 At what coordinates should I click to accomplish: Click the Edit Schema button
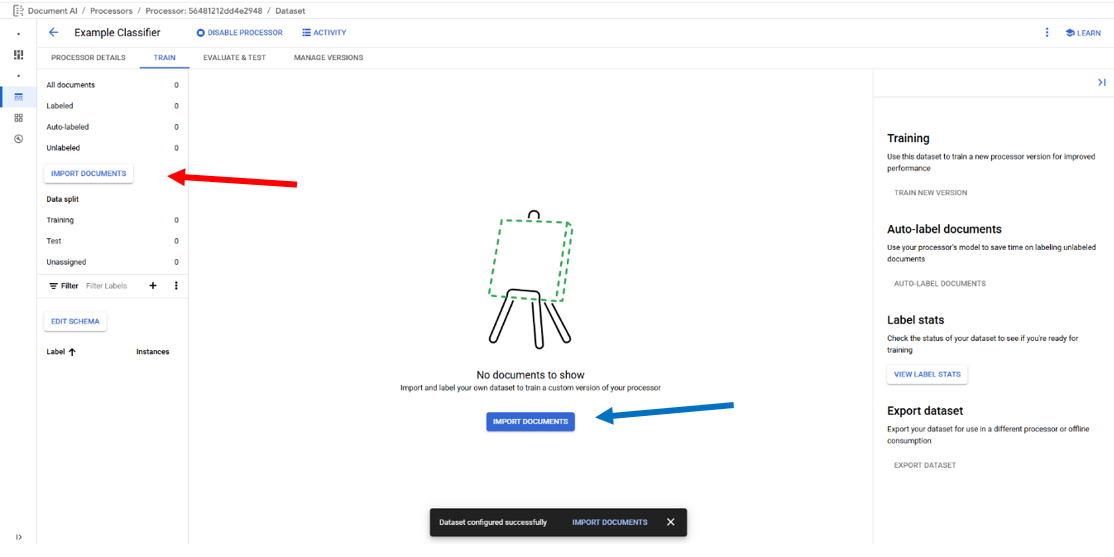click(75, 321)
